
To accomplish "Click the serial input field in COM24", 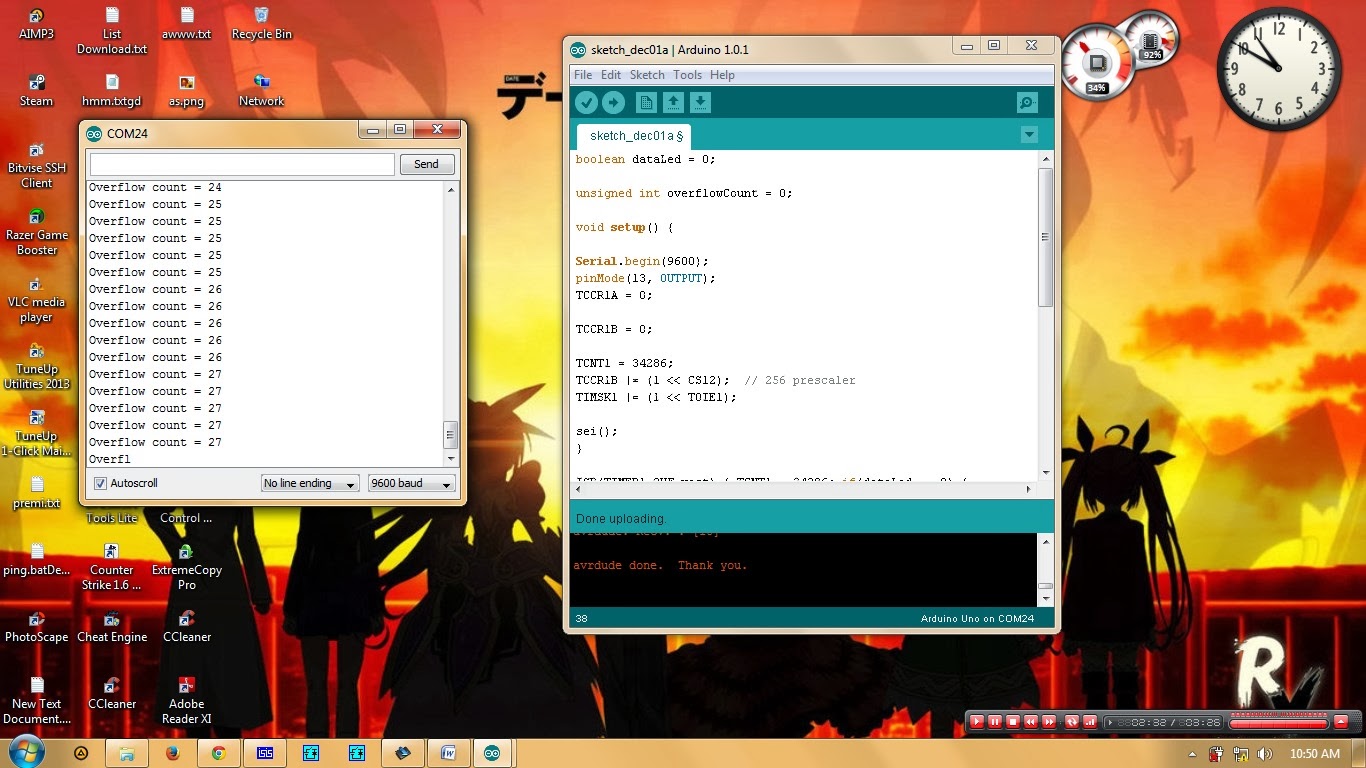I will point(242,164).
